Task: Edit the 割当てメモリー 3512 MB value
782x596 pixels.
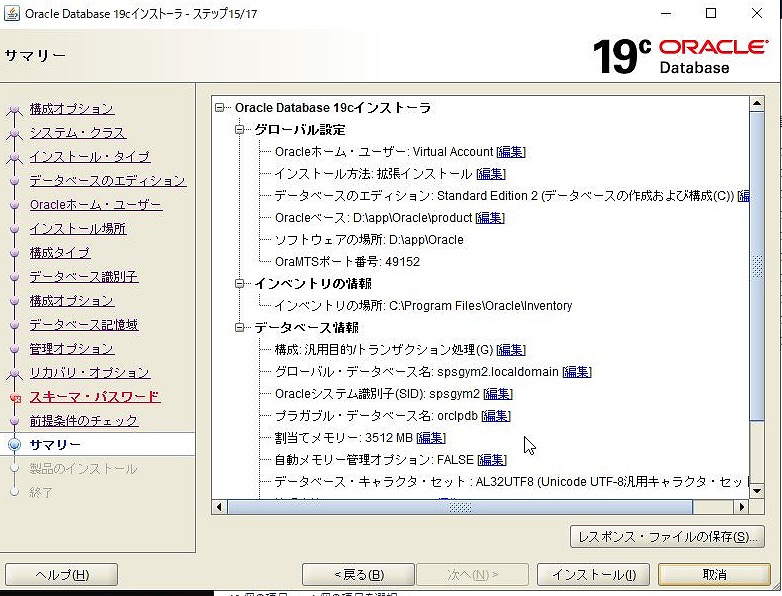Action: pyautogui.click(x=431, y=437)
